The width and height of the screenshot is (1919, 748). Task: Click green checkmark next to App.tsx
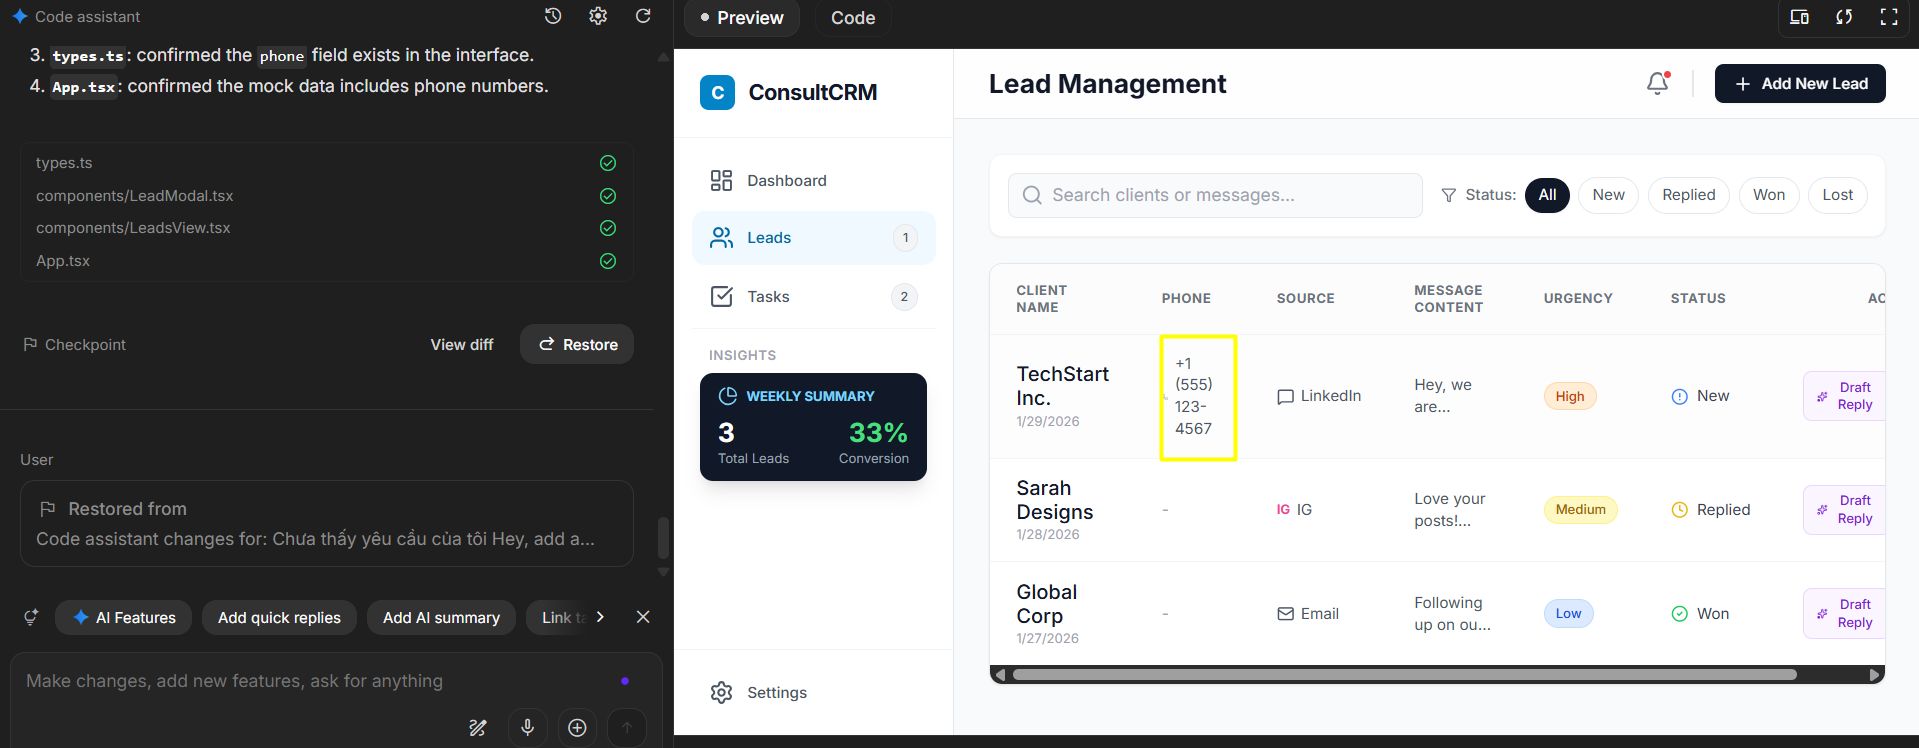click(x=608, y=261)
